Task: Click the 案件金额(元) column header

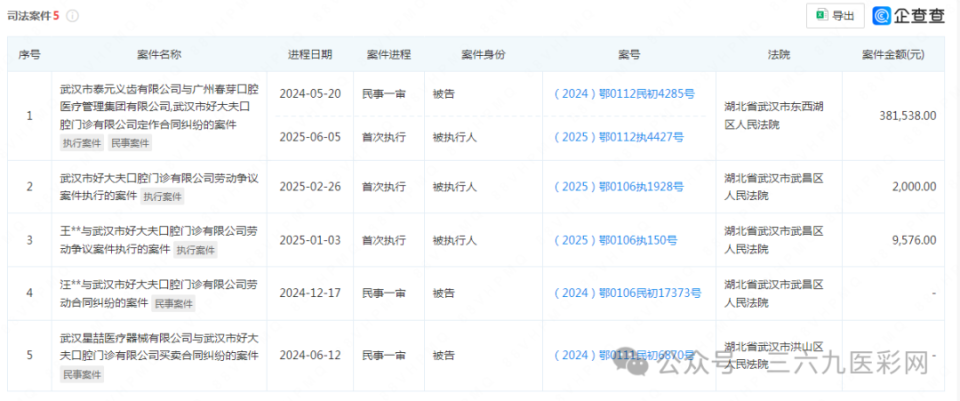Action: 893,54
